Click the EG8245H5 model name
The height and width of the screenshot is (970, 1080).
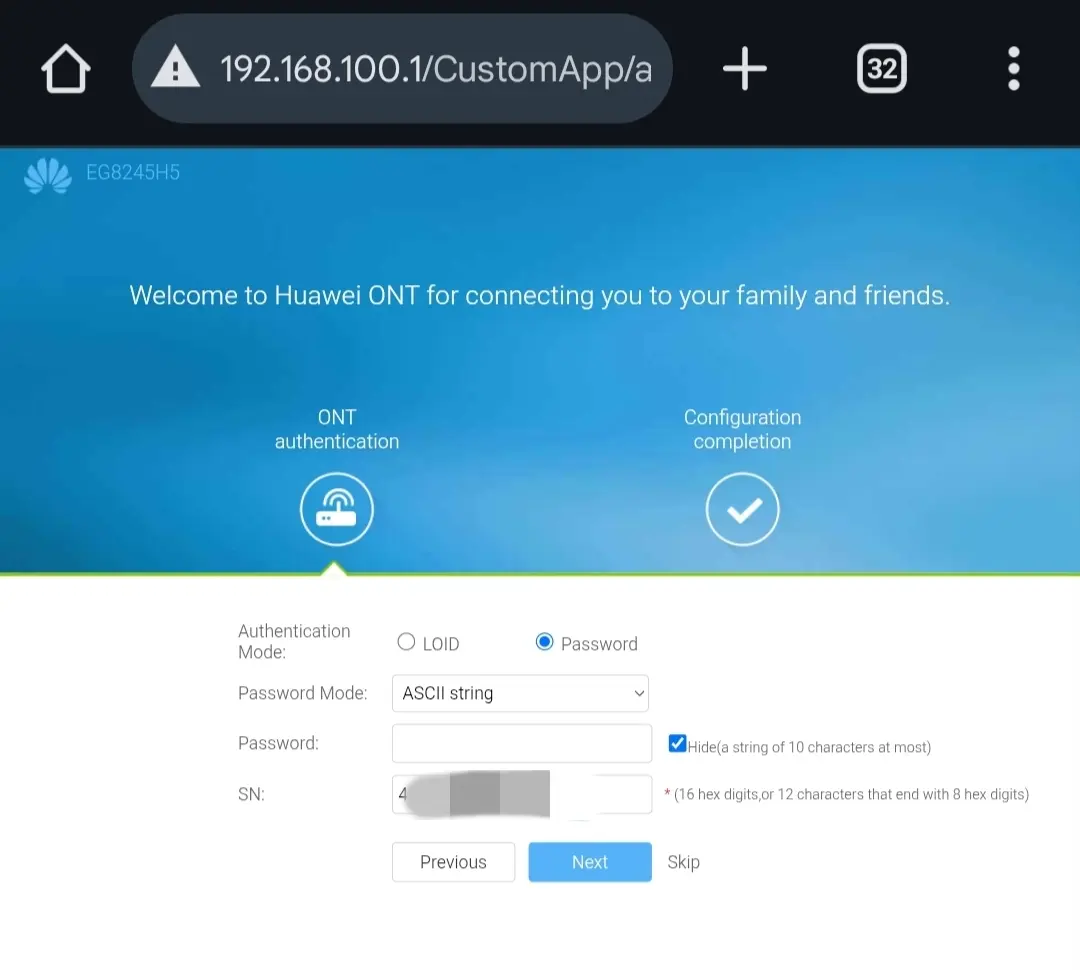[133, 172]
